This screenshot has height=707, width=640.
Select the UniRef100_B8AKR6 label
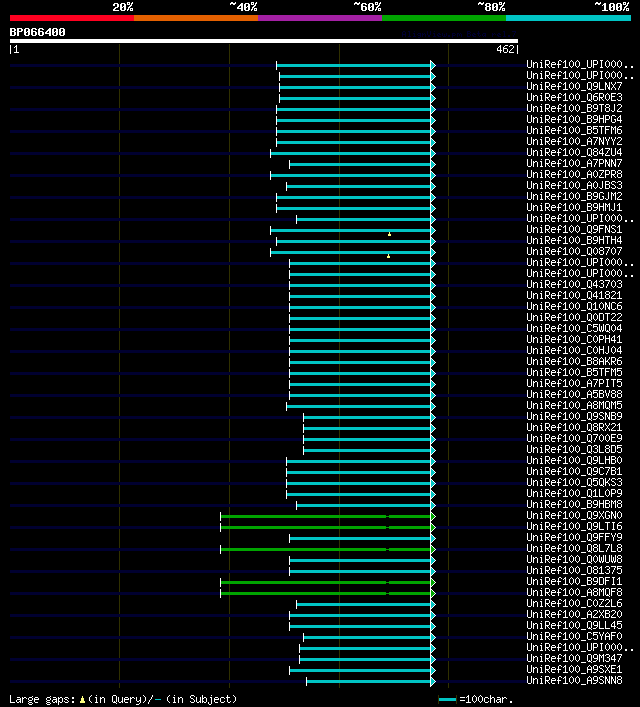574,362
